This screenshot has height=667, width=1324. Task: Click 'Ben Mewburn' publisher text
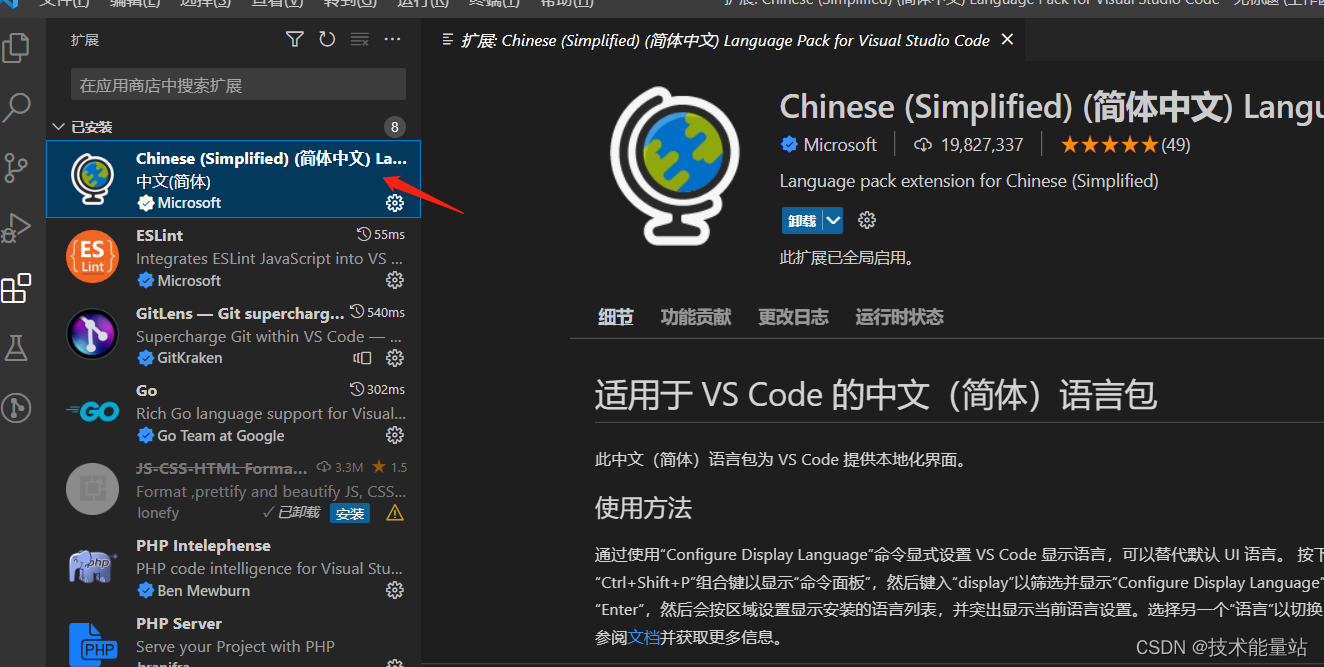tap(204, 590)
